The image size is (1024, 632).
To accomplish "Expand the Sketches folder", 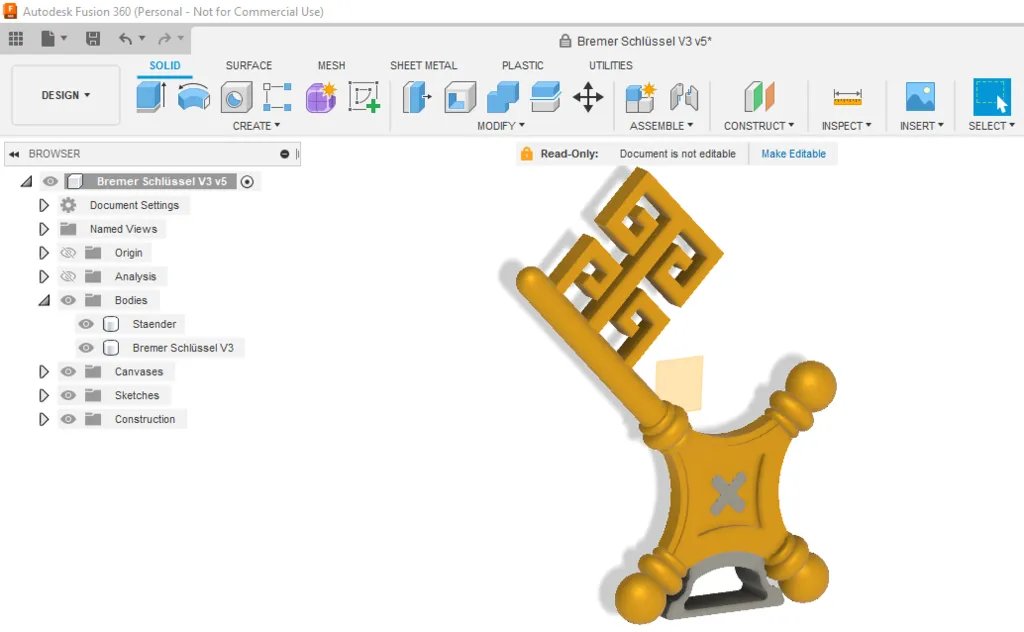I will 43,395.
